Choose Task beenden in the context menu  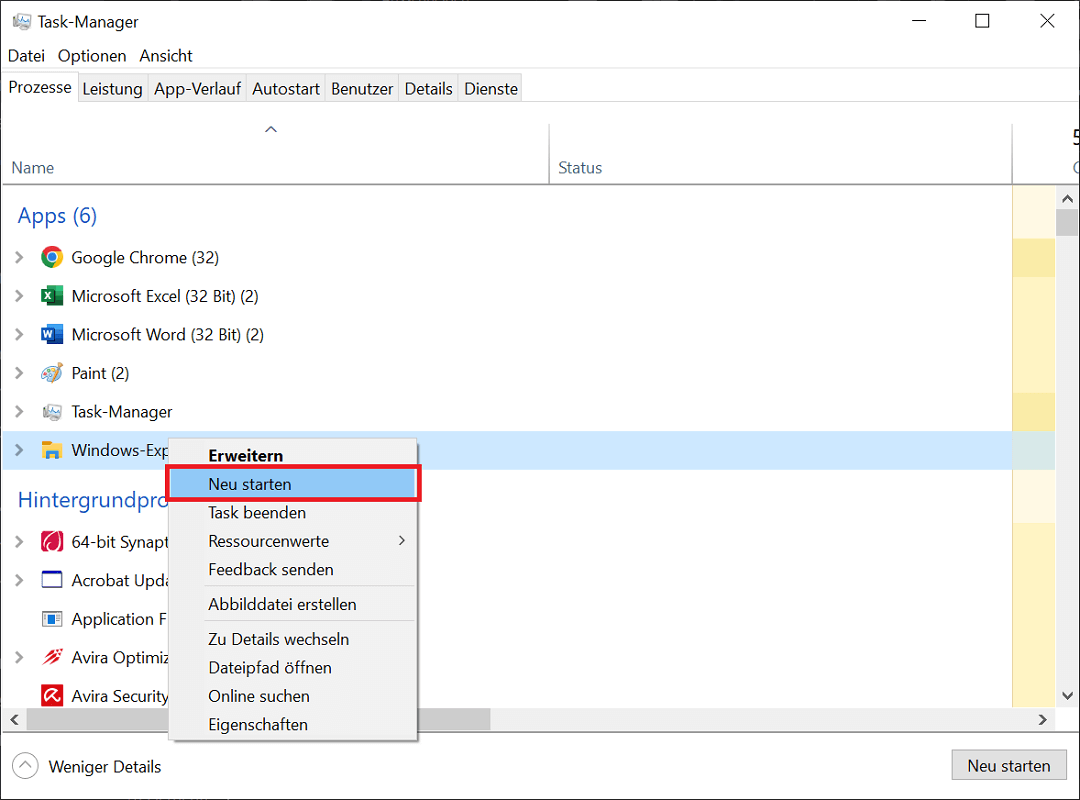pyautogui.click(x=293, y=513)
